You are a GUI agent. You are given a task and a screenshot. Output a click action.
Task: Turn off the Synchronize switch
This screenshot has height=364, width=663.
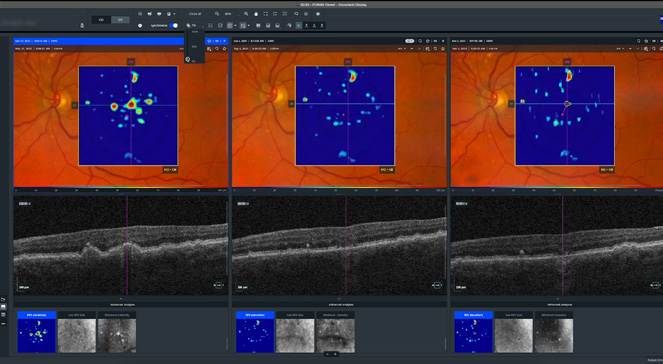pos(173,25)
